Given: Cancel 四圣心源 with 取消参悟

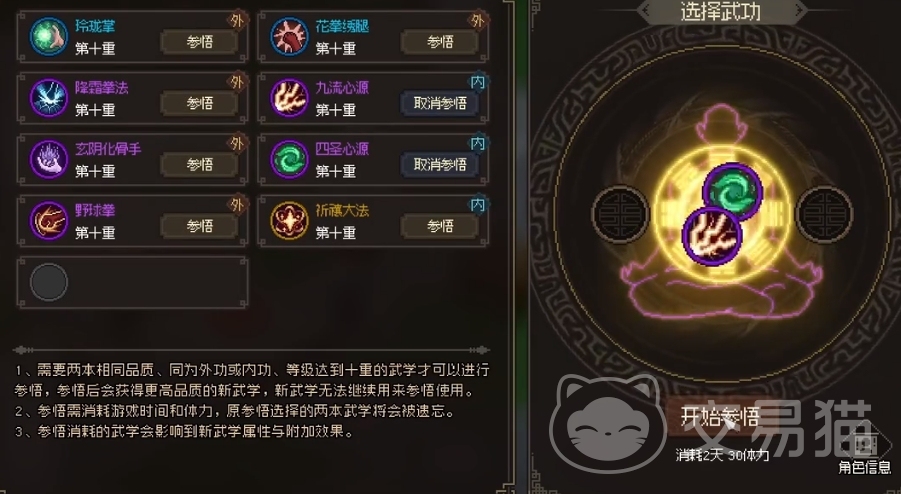Looking at the screenshot, I should point(440,165).
